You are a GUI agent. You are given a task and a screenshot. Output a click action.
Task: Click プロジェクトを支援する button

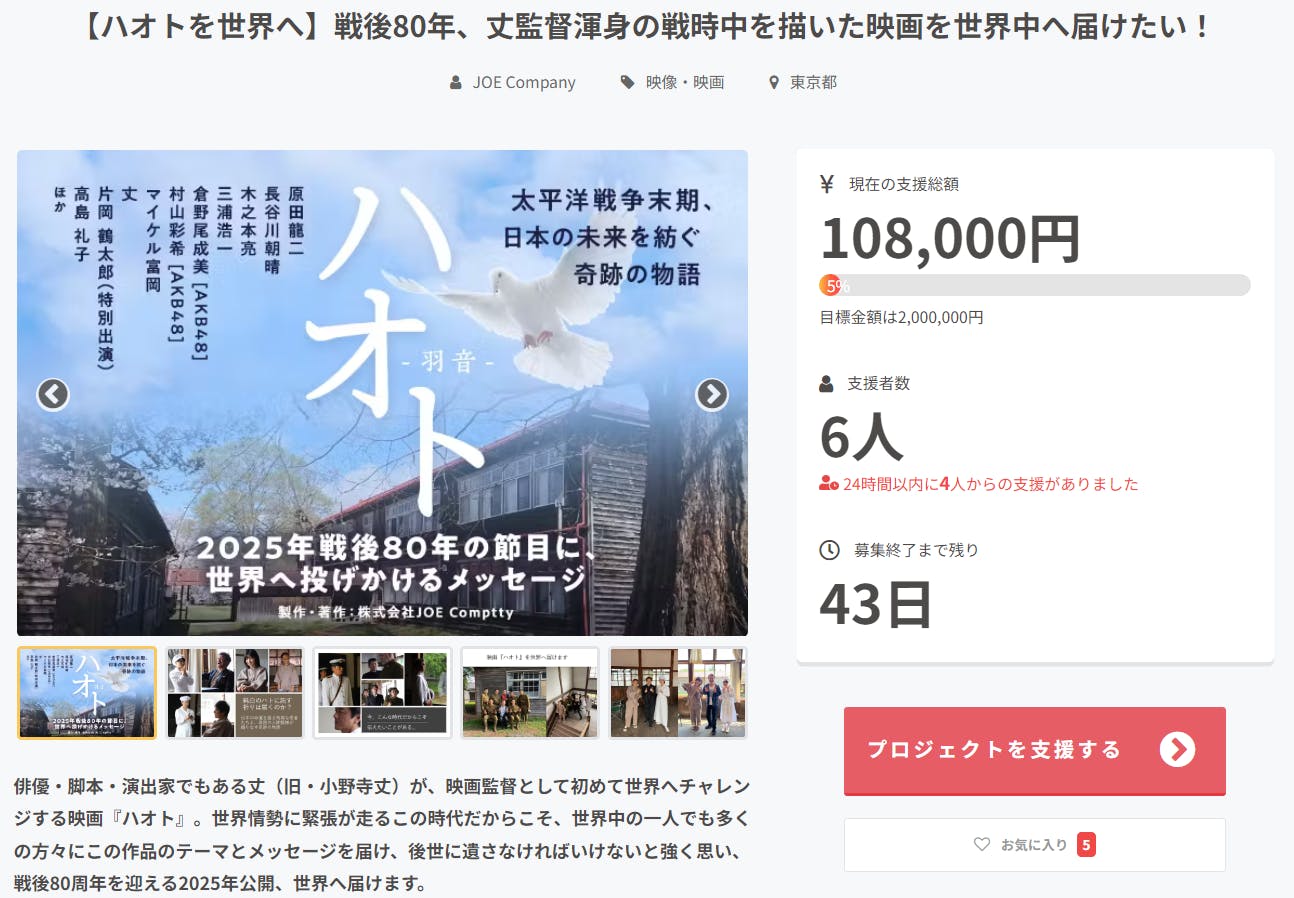[x=1035, y=751]
